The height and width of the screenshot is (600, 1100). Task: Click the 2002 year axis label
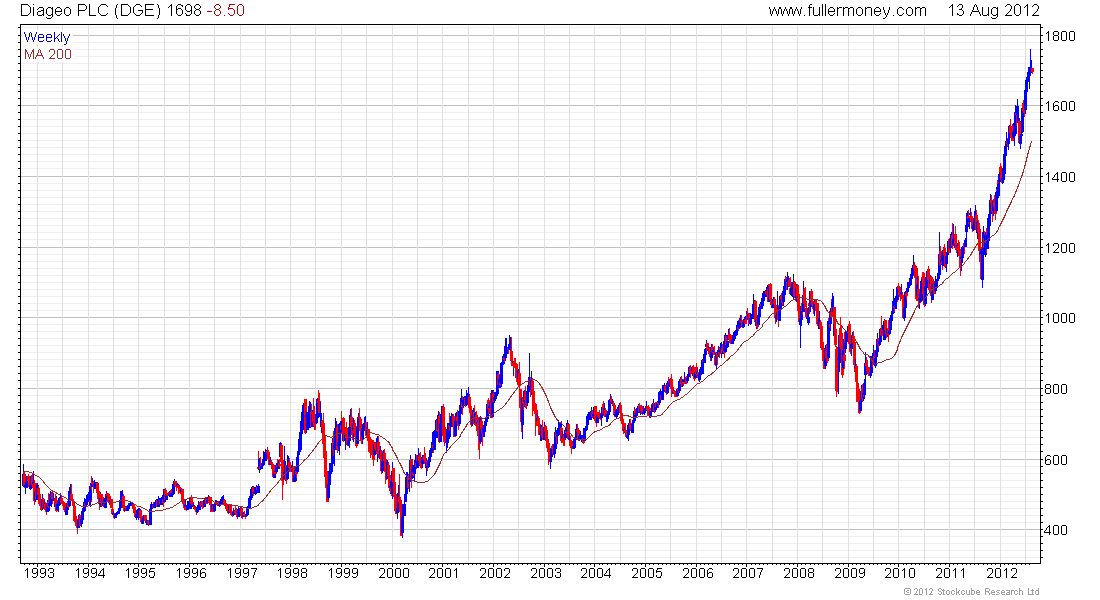495,573
